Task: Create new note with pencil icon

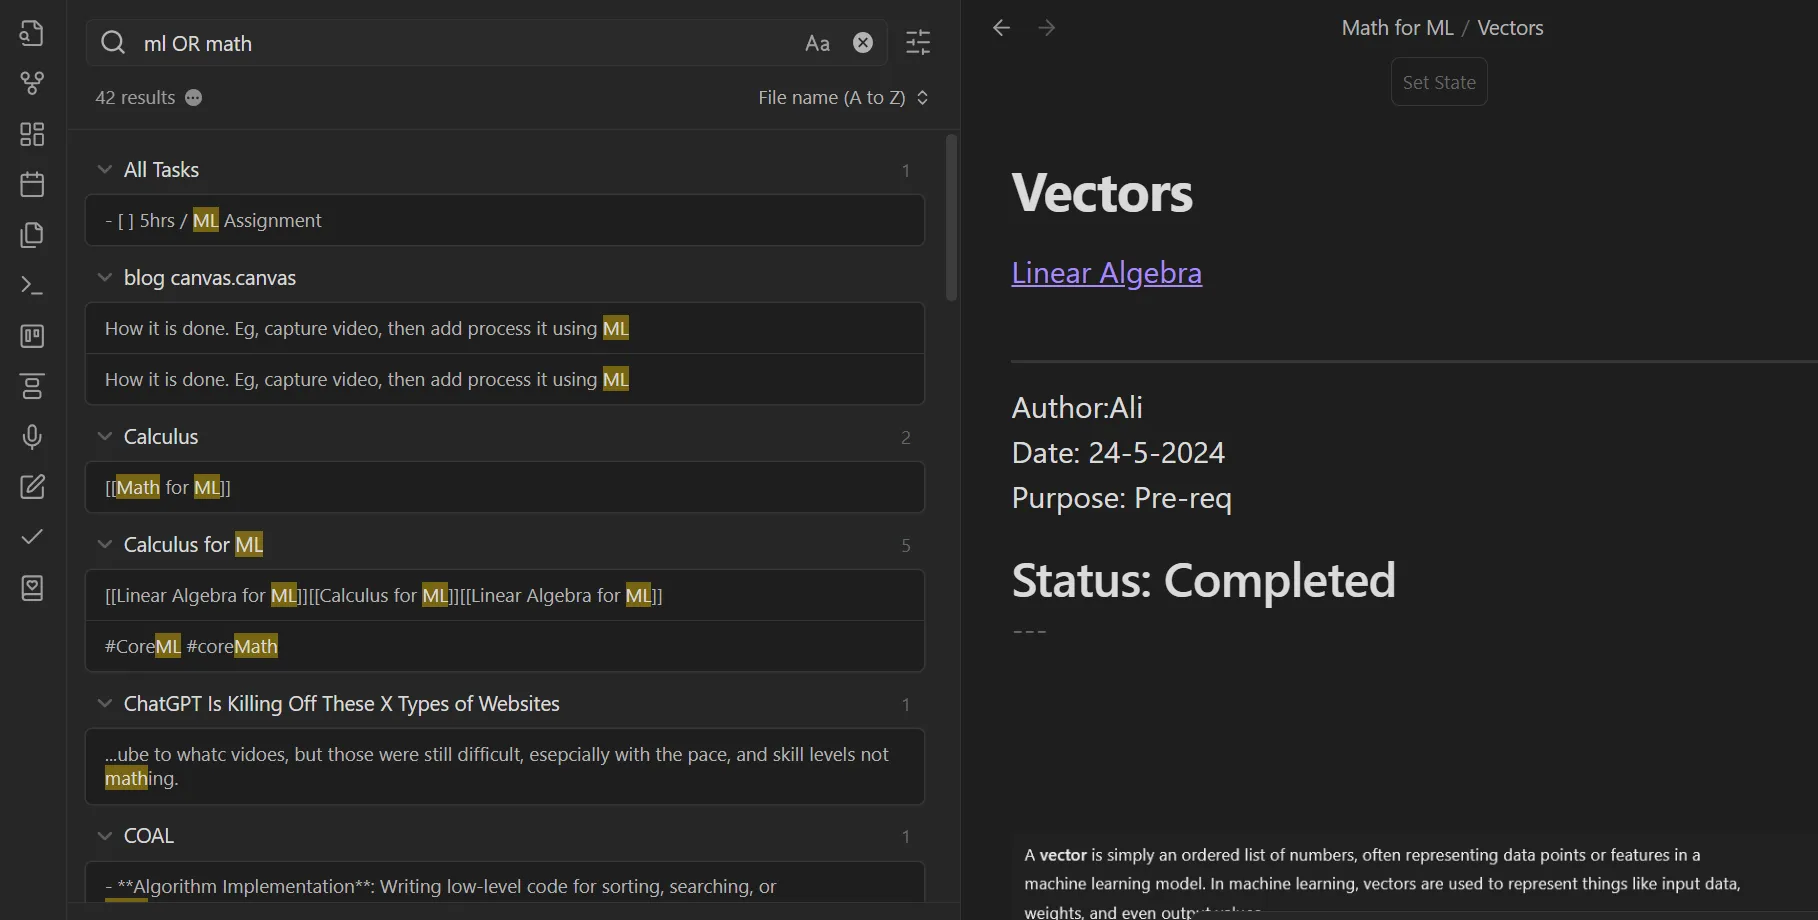Action: coord(32,487)
